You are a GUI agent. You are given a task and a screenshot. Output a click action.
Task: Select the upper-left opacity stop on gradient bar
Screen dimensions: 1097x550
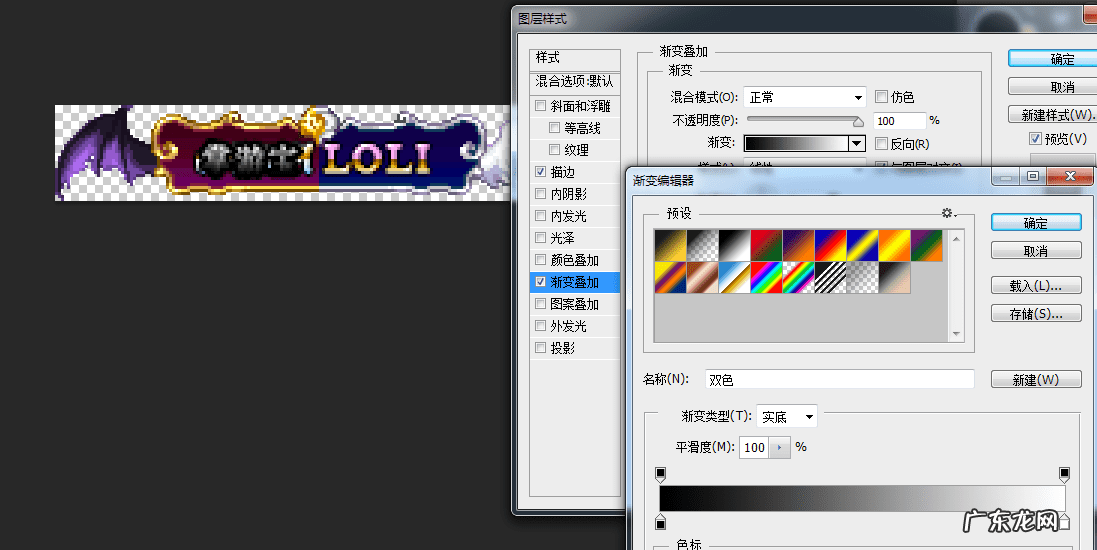click(x=660, y=474)
